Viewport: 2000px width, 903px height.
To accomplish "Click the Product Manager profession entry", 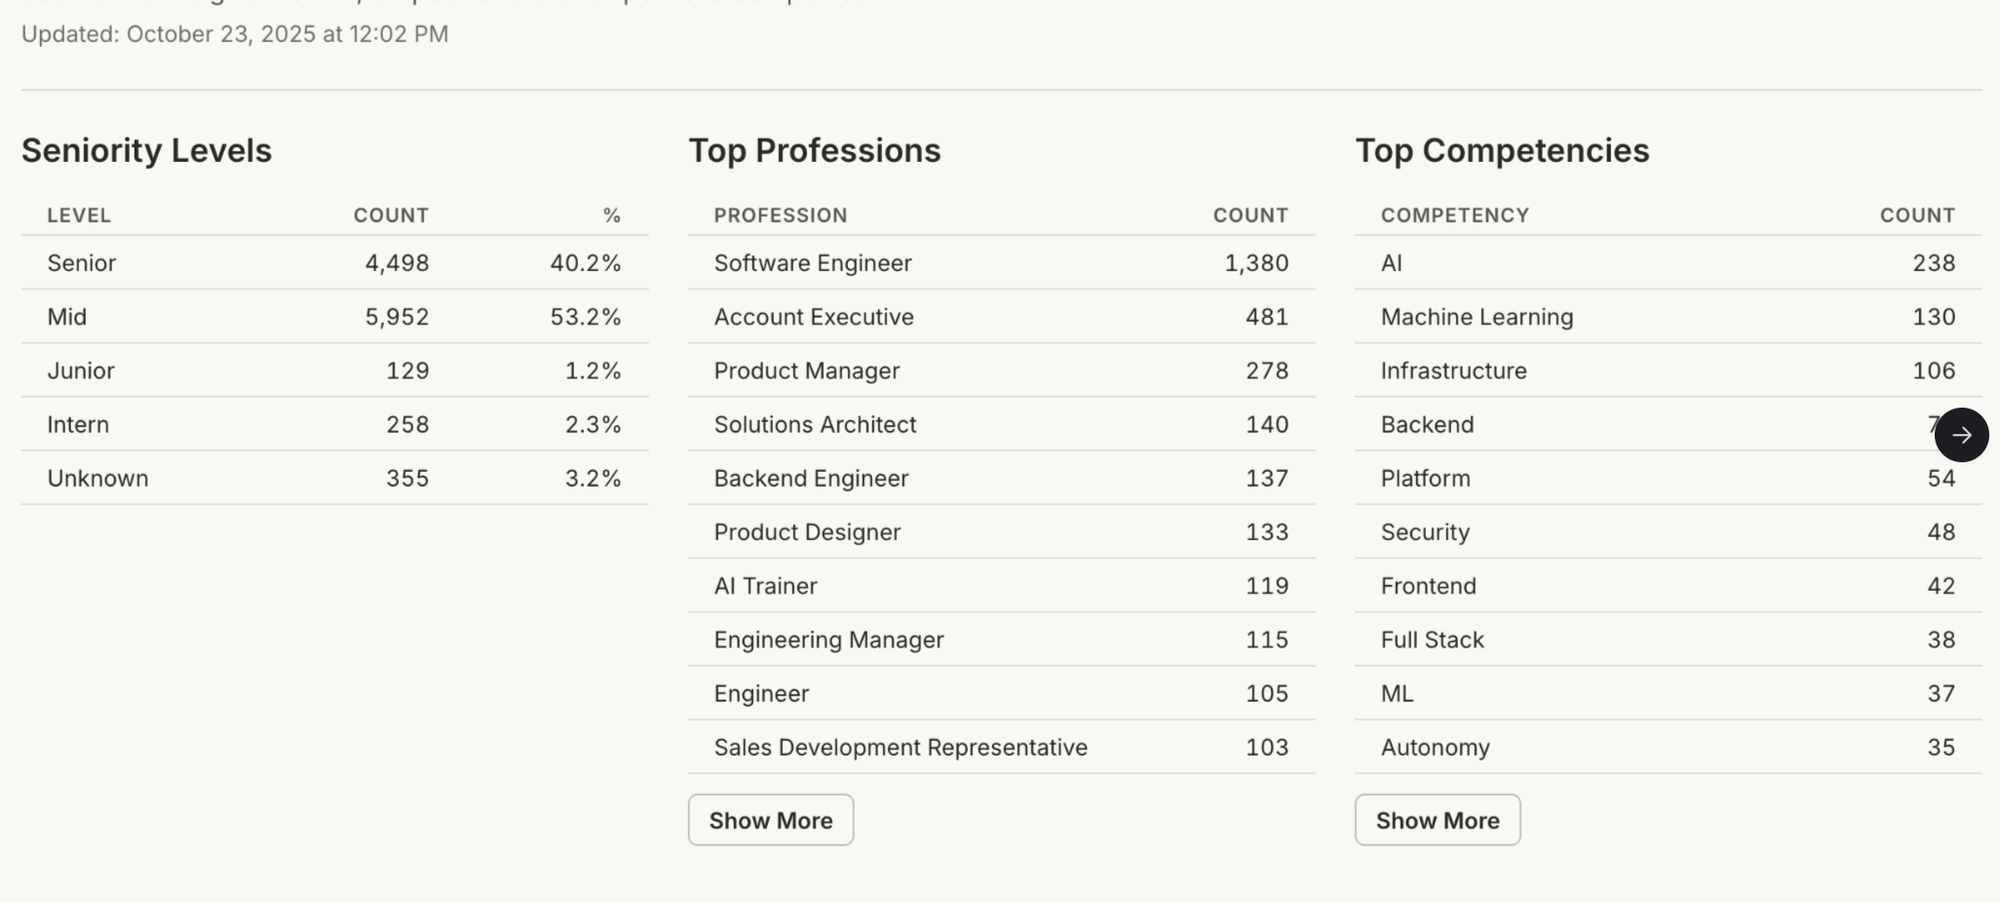I will click(1001, 371).
